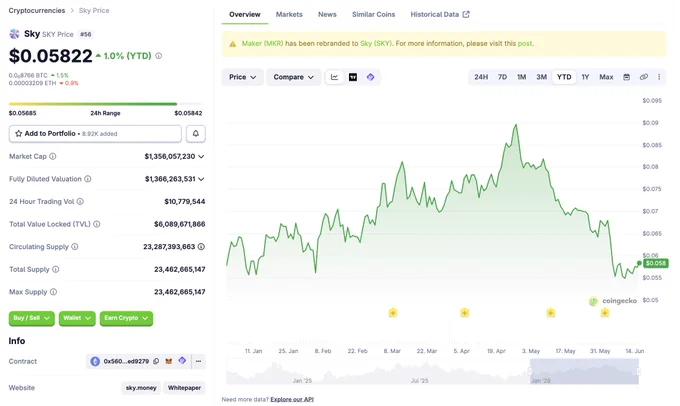Image resolution: width=680 pixels, height=406 pixels.
Task: Open rebrand post link in banner
Action: [525, 43]
